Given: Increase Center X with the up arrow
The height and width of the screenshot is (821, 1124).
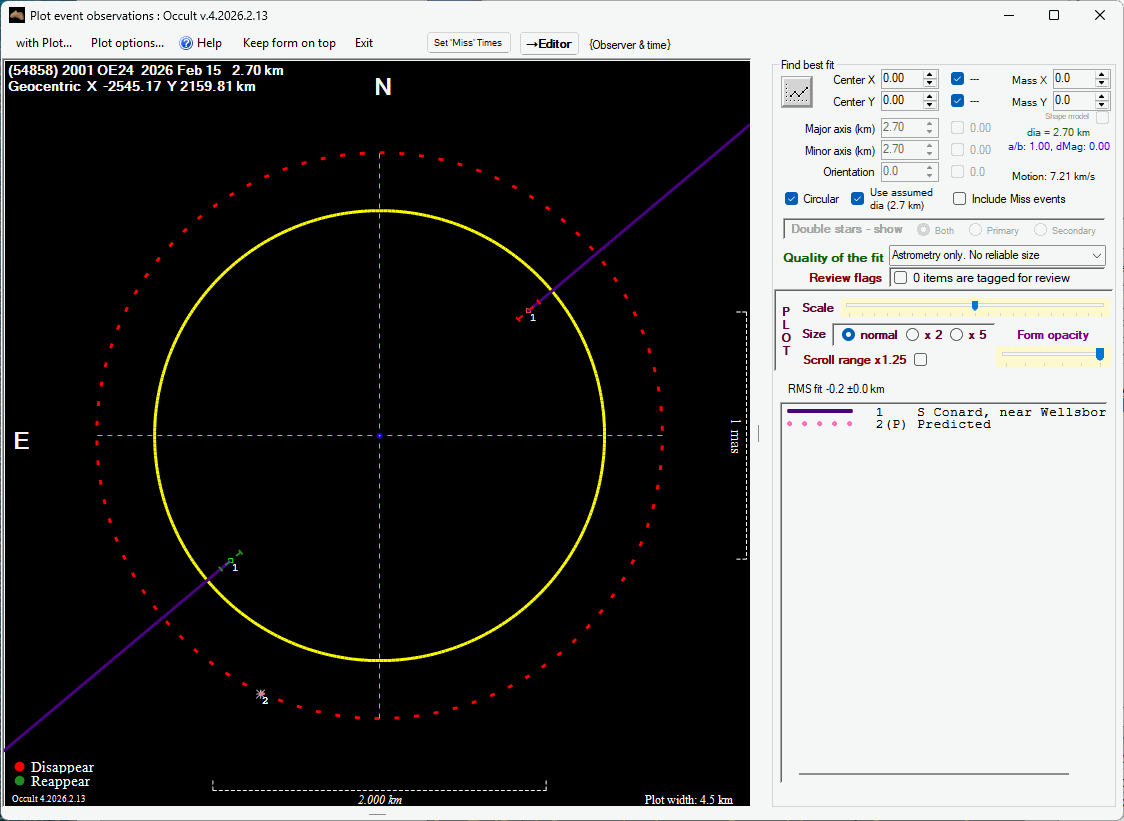Looking at the screenshot, I should (x=930, y=74).
